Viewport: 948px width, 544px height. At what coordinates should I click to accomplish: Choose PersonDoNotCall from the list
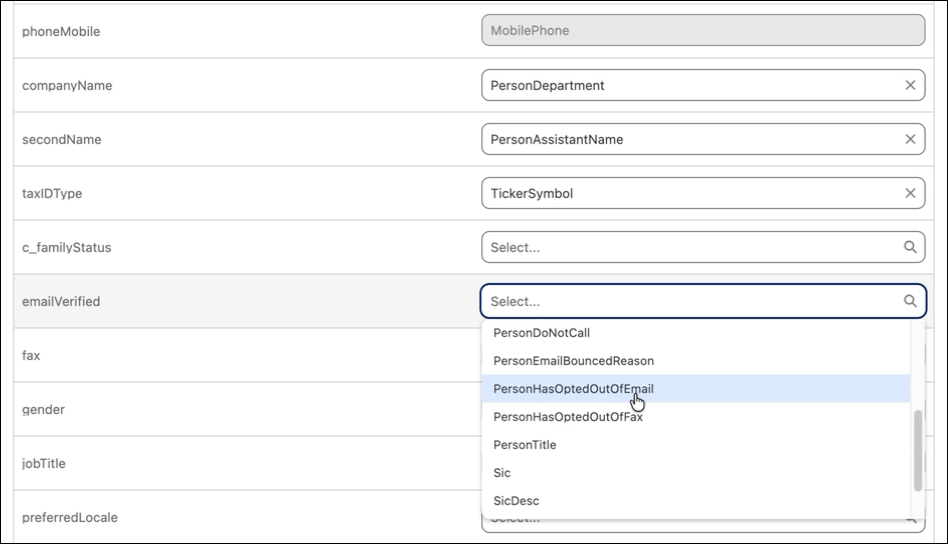tap(696, 333)
